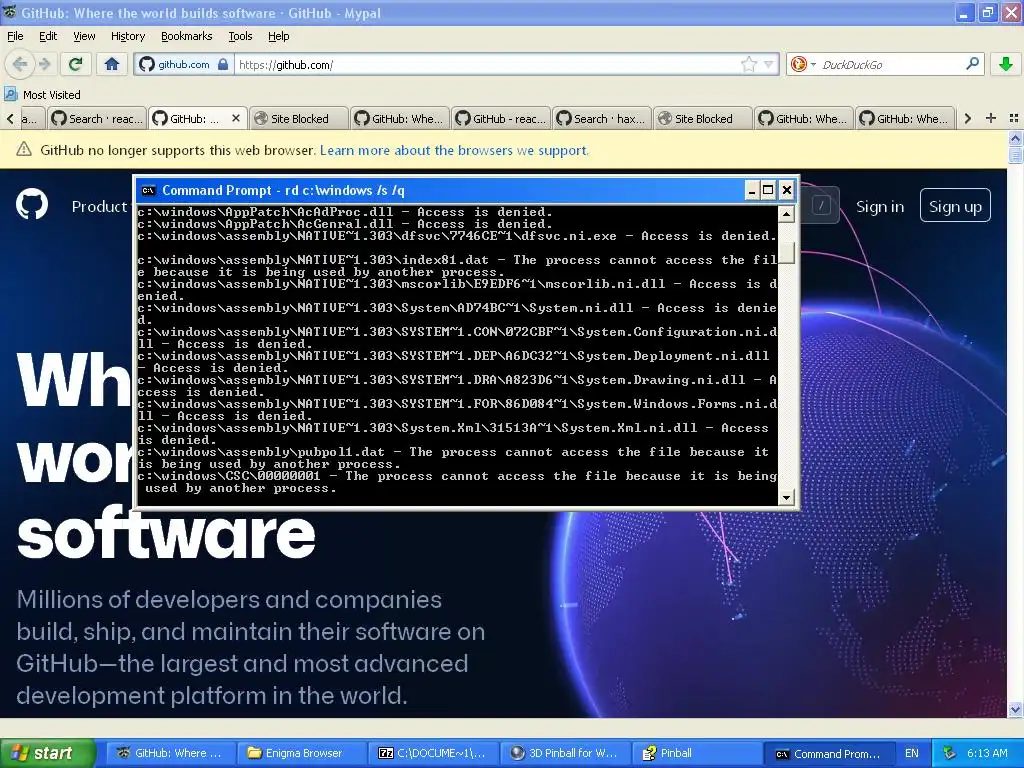This screenshot has height=768, width=1024.
Task: Open the Command Prompt title bar system icon
Action: pos(148,190)
